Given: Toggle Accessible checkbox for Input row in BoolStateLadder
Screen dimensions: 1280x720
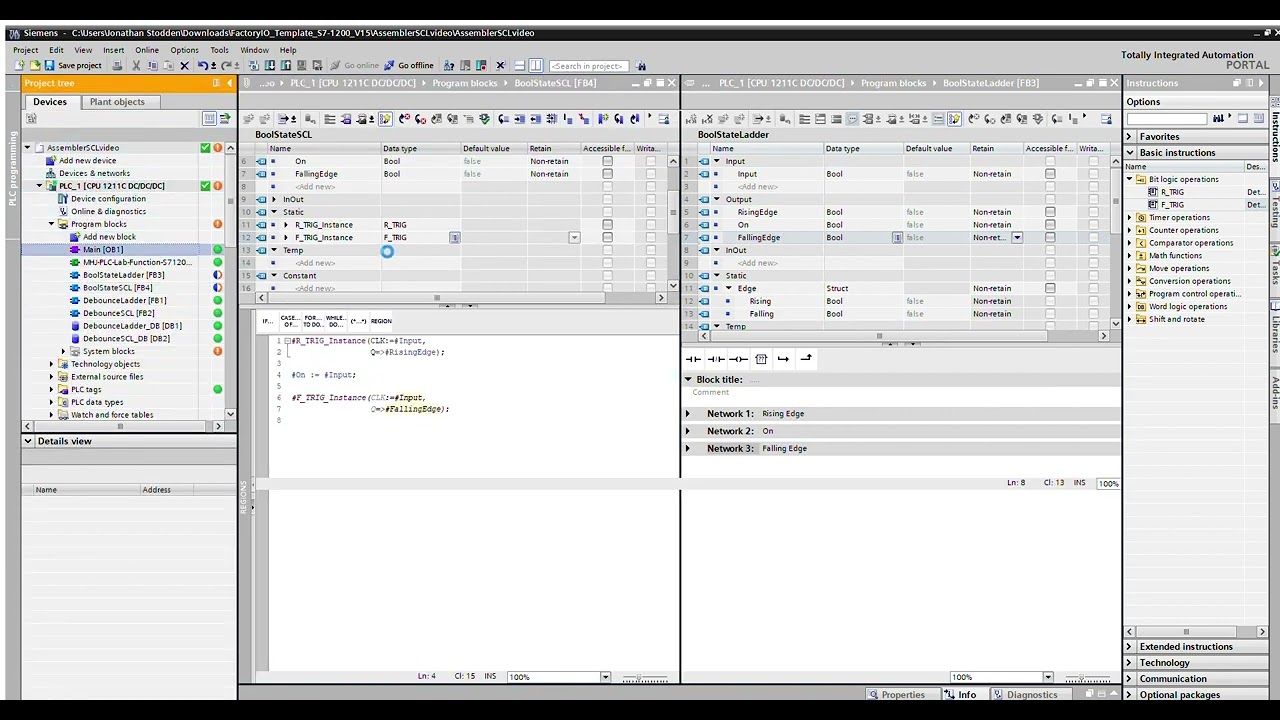Looking at the screenshot, I should 1050,174.
